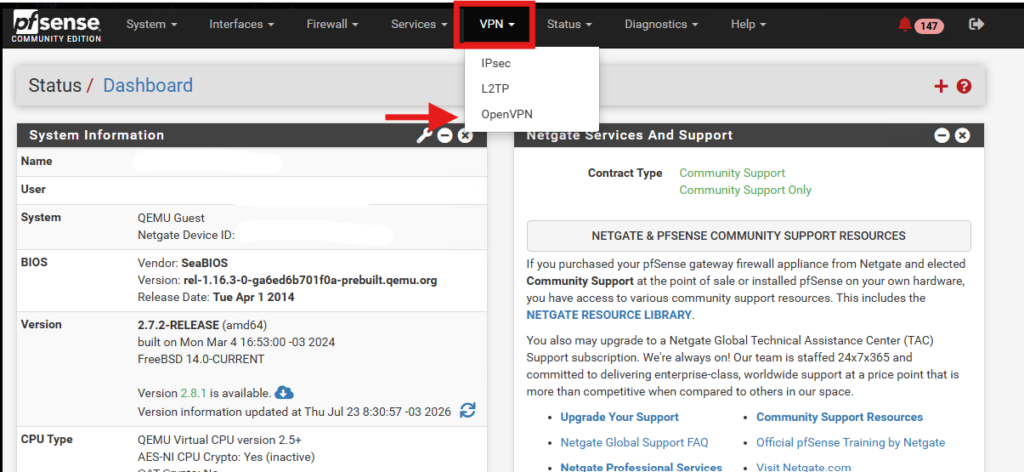Click the Community Support Only text
Image resolution: width=1024 pixels, height=472 pixels.
[x=745, y=190]
